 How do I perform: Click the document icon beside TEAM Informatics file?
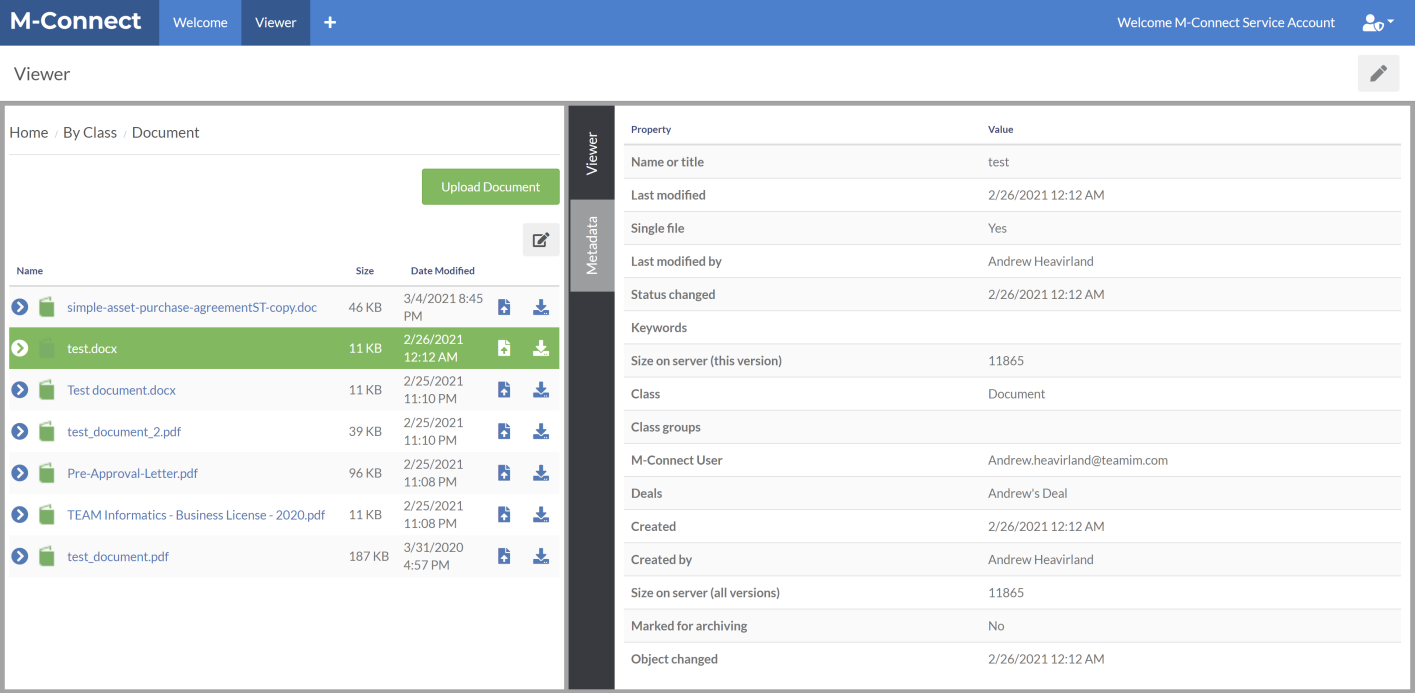click(47, 515)
